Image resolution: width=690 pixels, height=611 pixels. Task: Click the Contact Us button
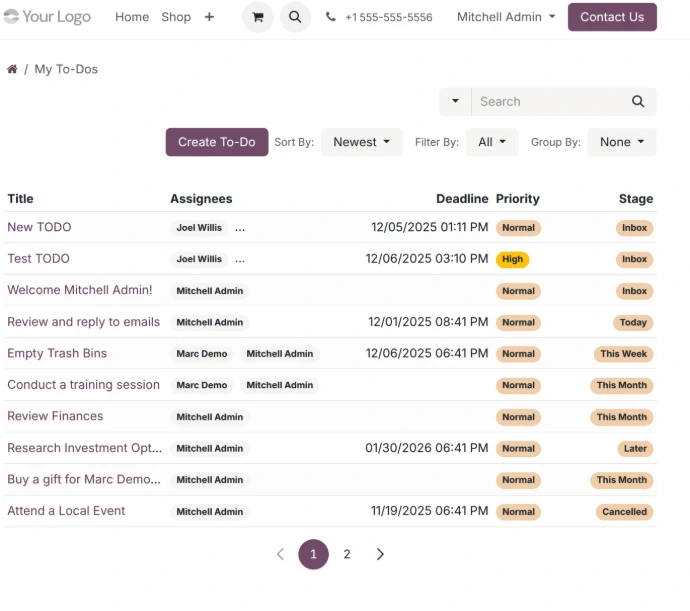pos(612,17)
